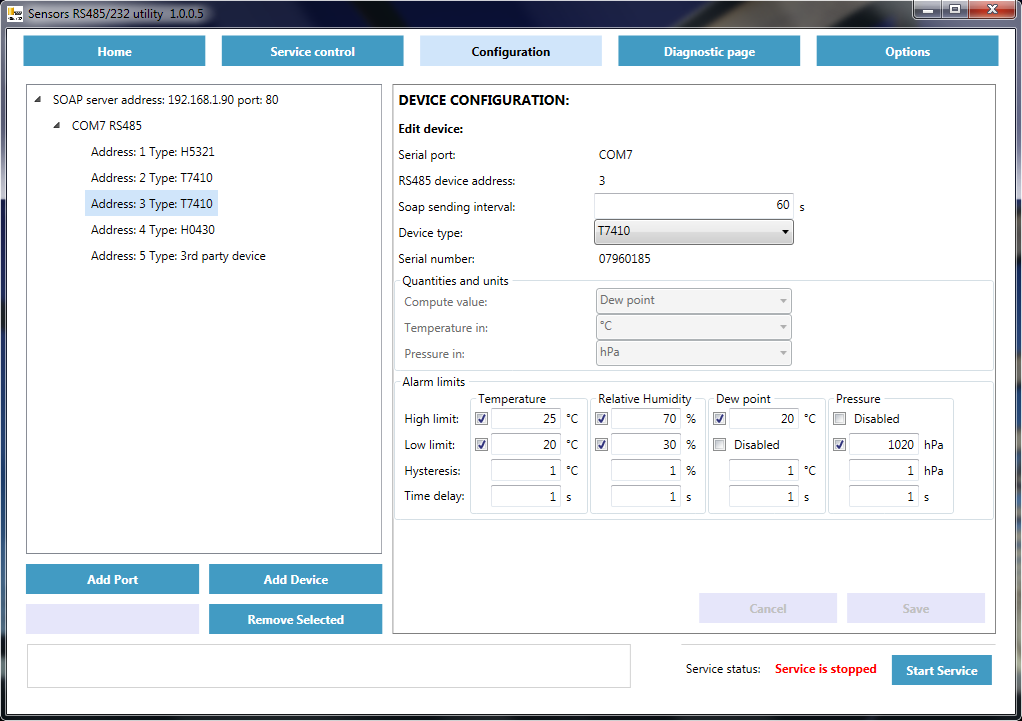This screenshot has height=721, width=1022.
Task: Edit Relative Humidity low limit value 30
Action: (x=645, y=445)
